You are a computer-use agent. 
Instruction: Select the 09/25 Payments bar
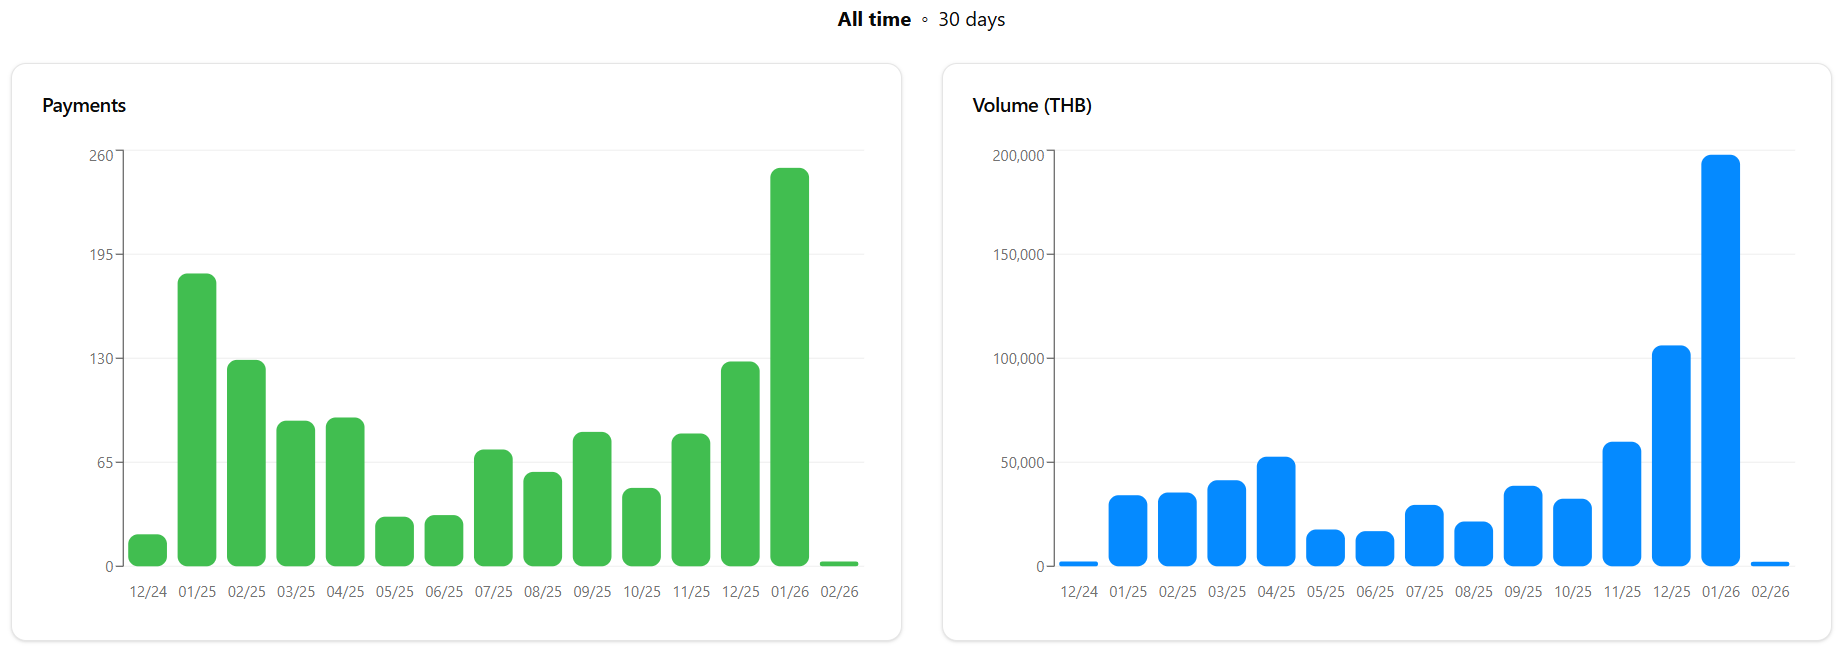click(592, 499)
